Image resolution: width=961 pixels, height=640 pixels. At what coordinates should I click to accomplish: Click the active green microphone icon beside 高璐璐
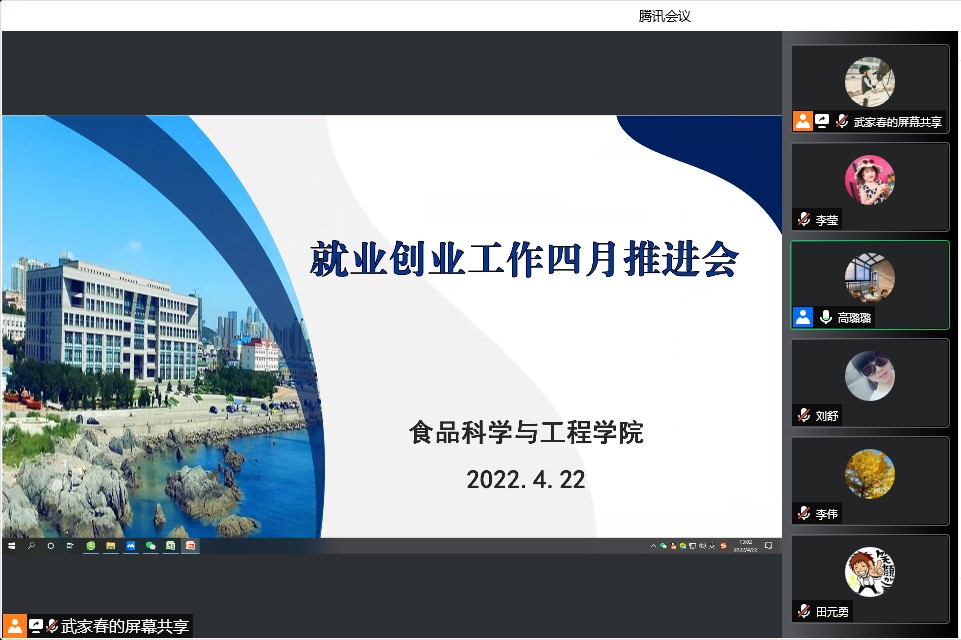[x=825, y=317]
